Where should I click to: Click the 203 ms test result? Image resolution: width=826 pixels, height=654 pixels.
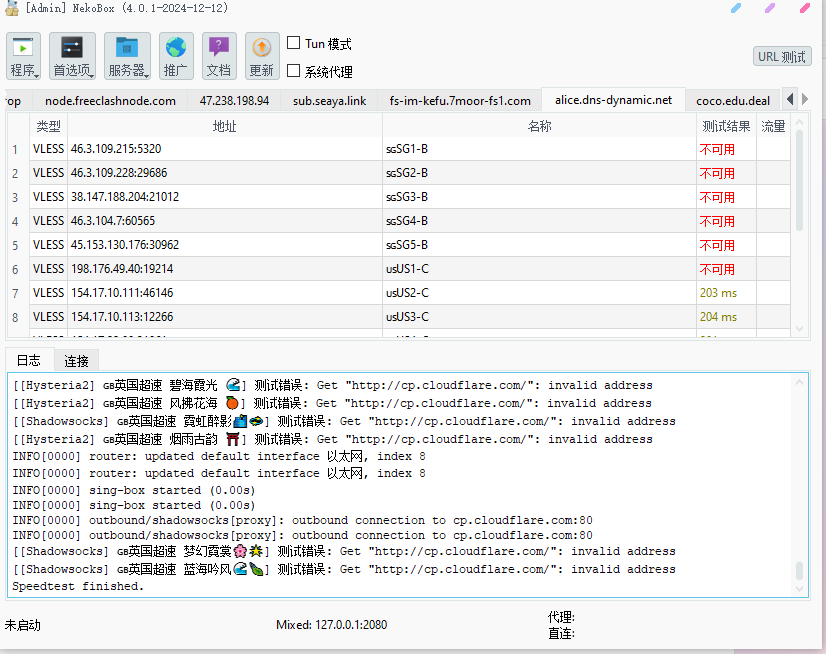coord(718,293)
